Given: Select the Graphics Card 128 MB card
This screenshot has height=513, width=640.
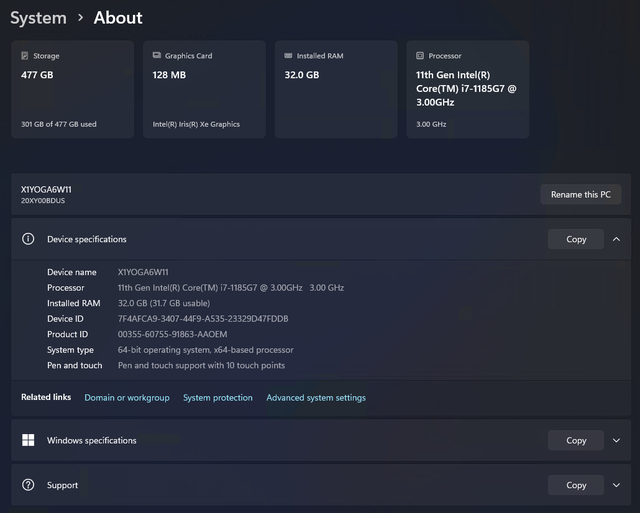Looking at the screenshot, I should click(x=204, y=90).
